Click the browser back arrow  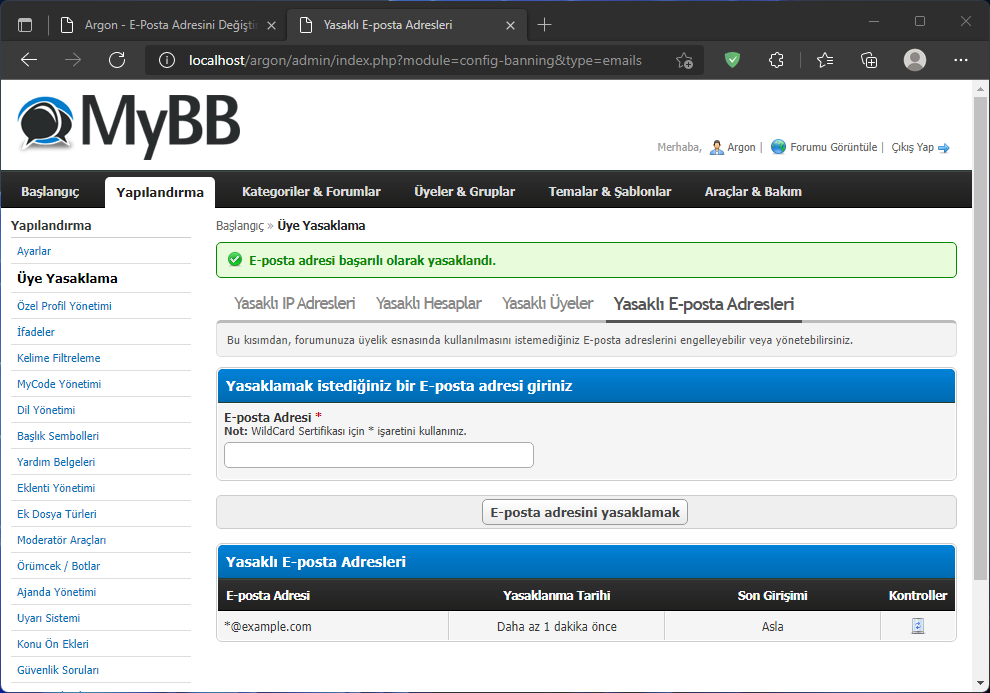tap(29, 60)
